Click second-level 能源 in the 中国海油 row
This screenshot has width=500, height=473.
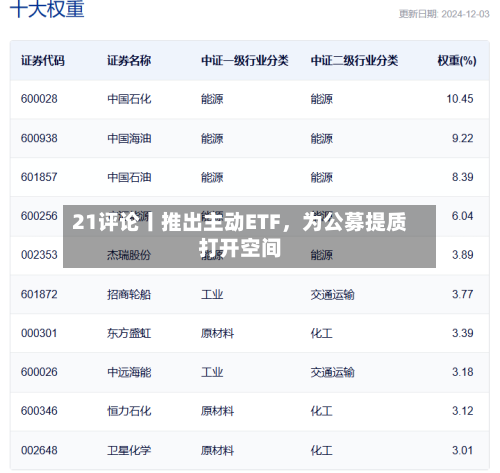tap(322, 138)
